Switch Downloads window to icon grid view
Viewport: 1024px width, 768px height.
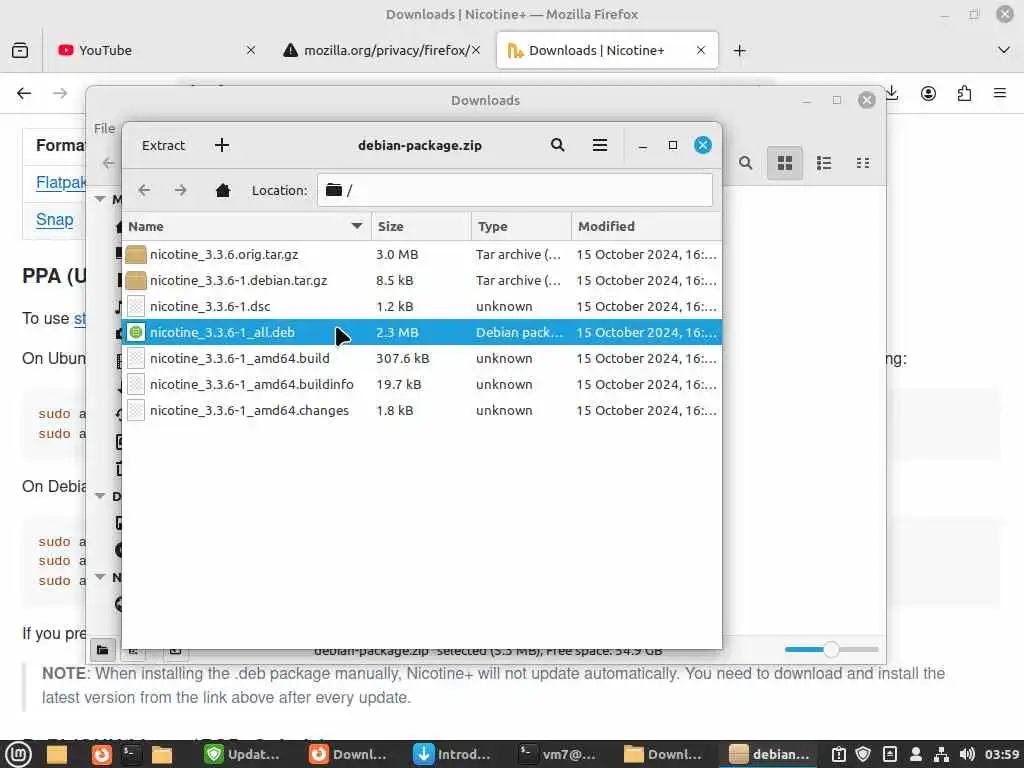click(x=784, y=163)
